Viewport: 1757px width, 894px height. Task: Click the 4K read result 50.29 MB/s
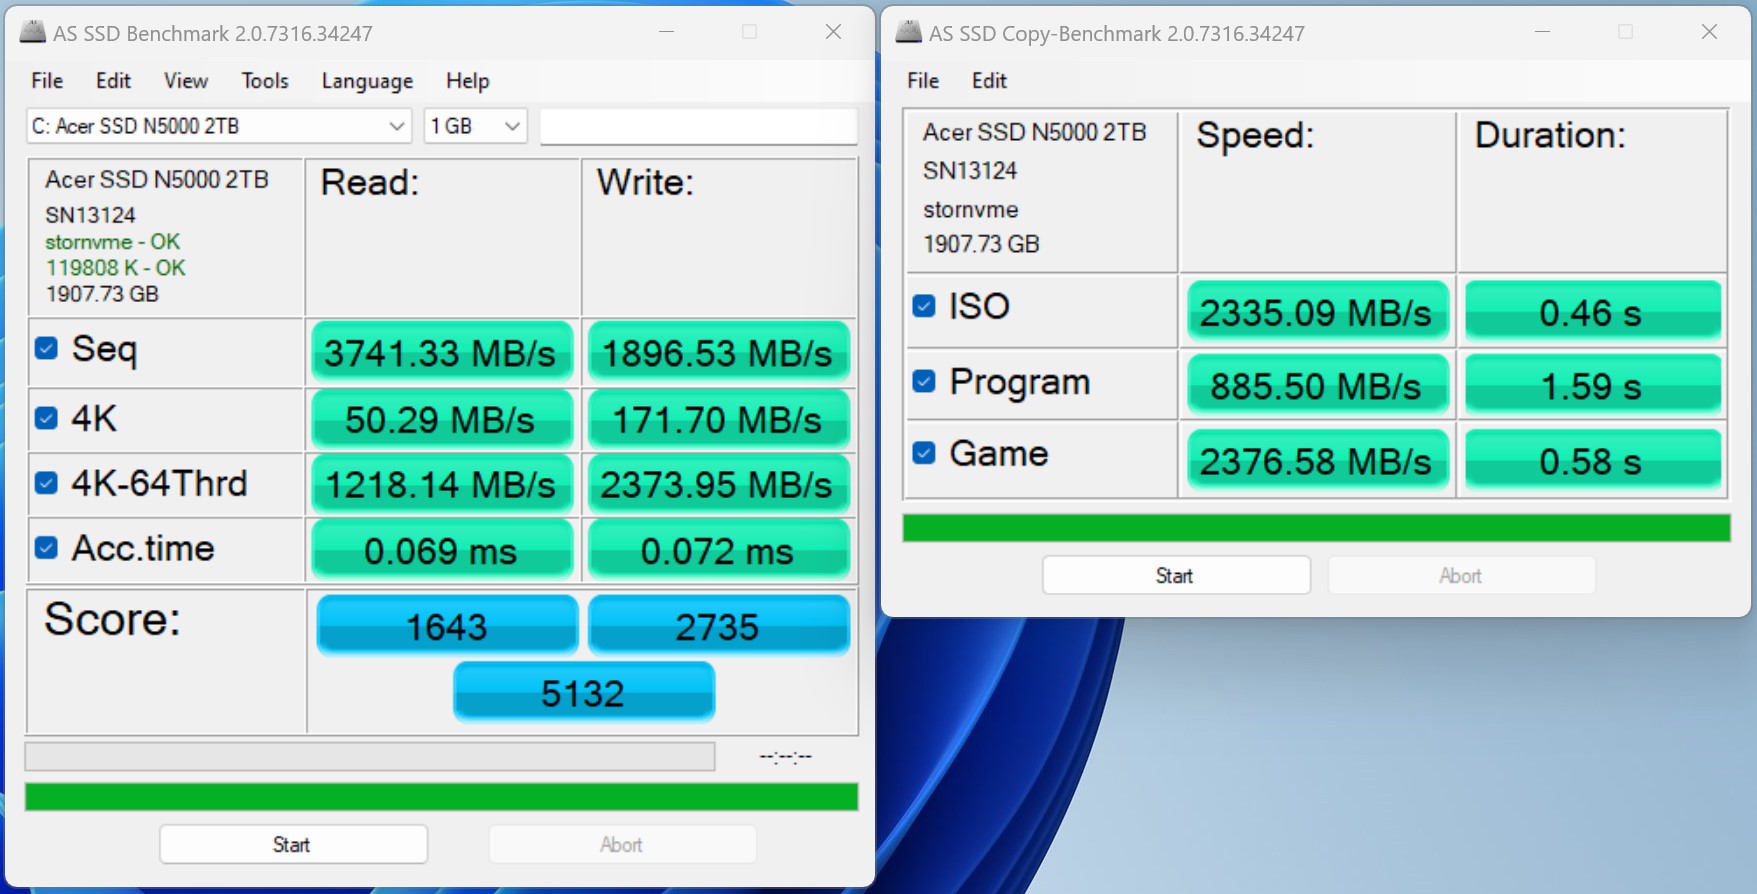(441, 420)
